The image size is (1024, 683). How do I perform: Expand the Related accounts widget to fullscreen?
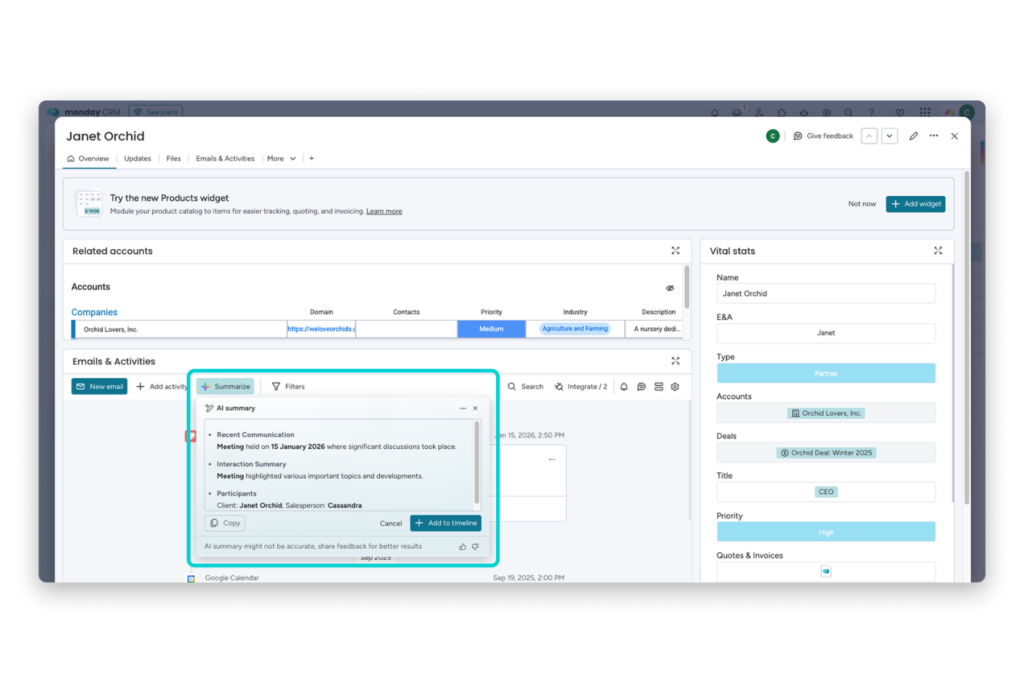675,251
